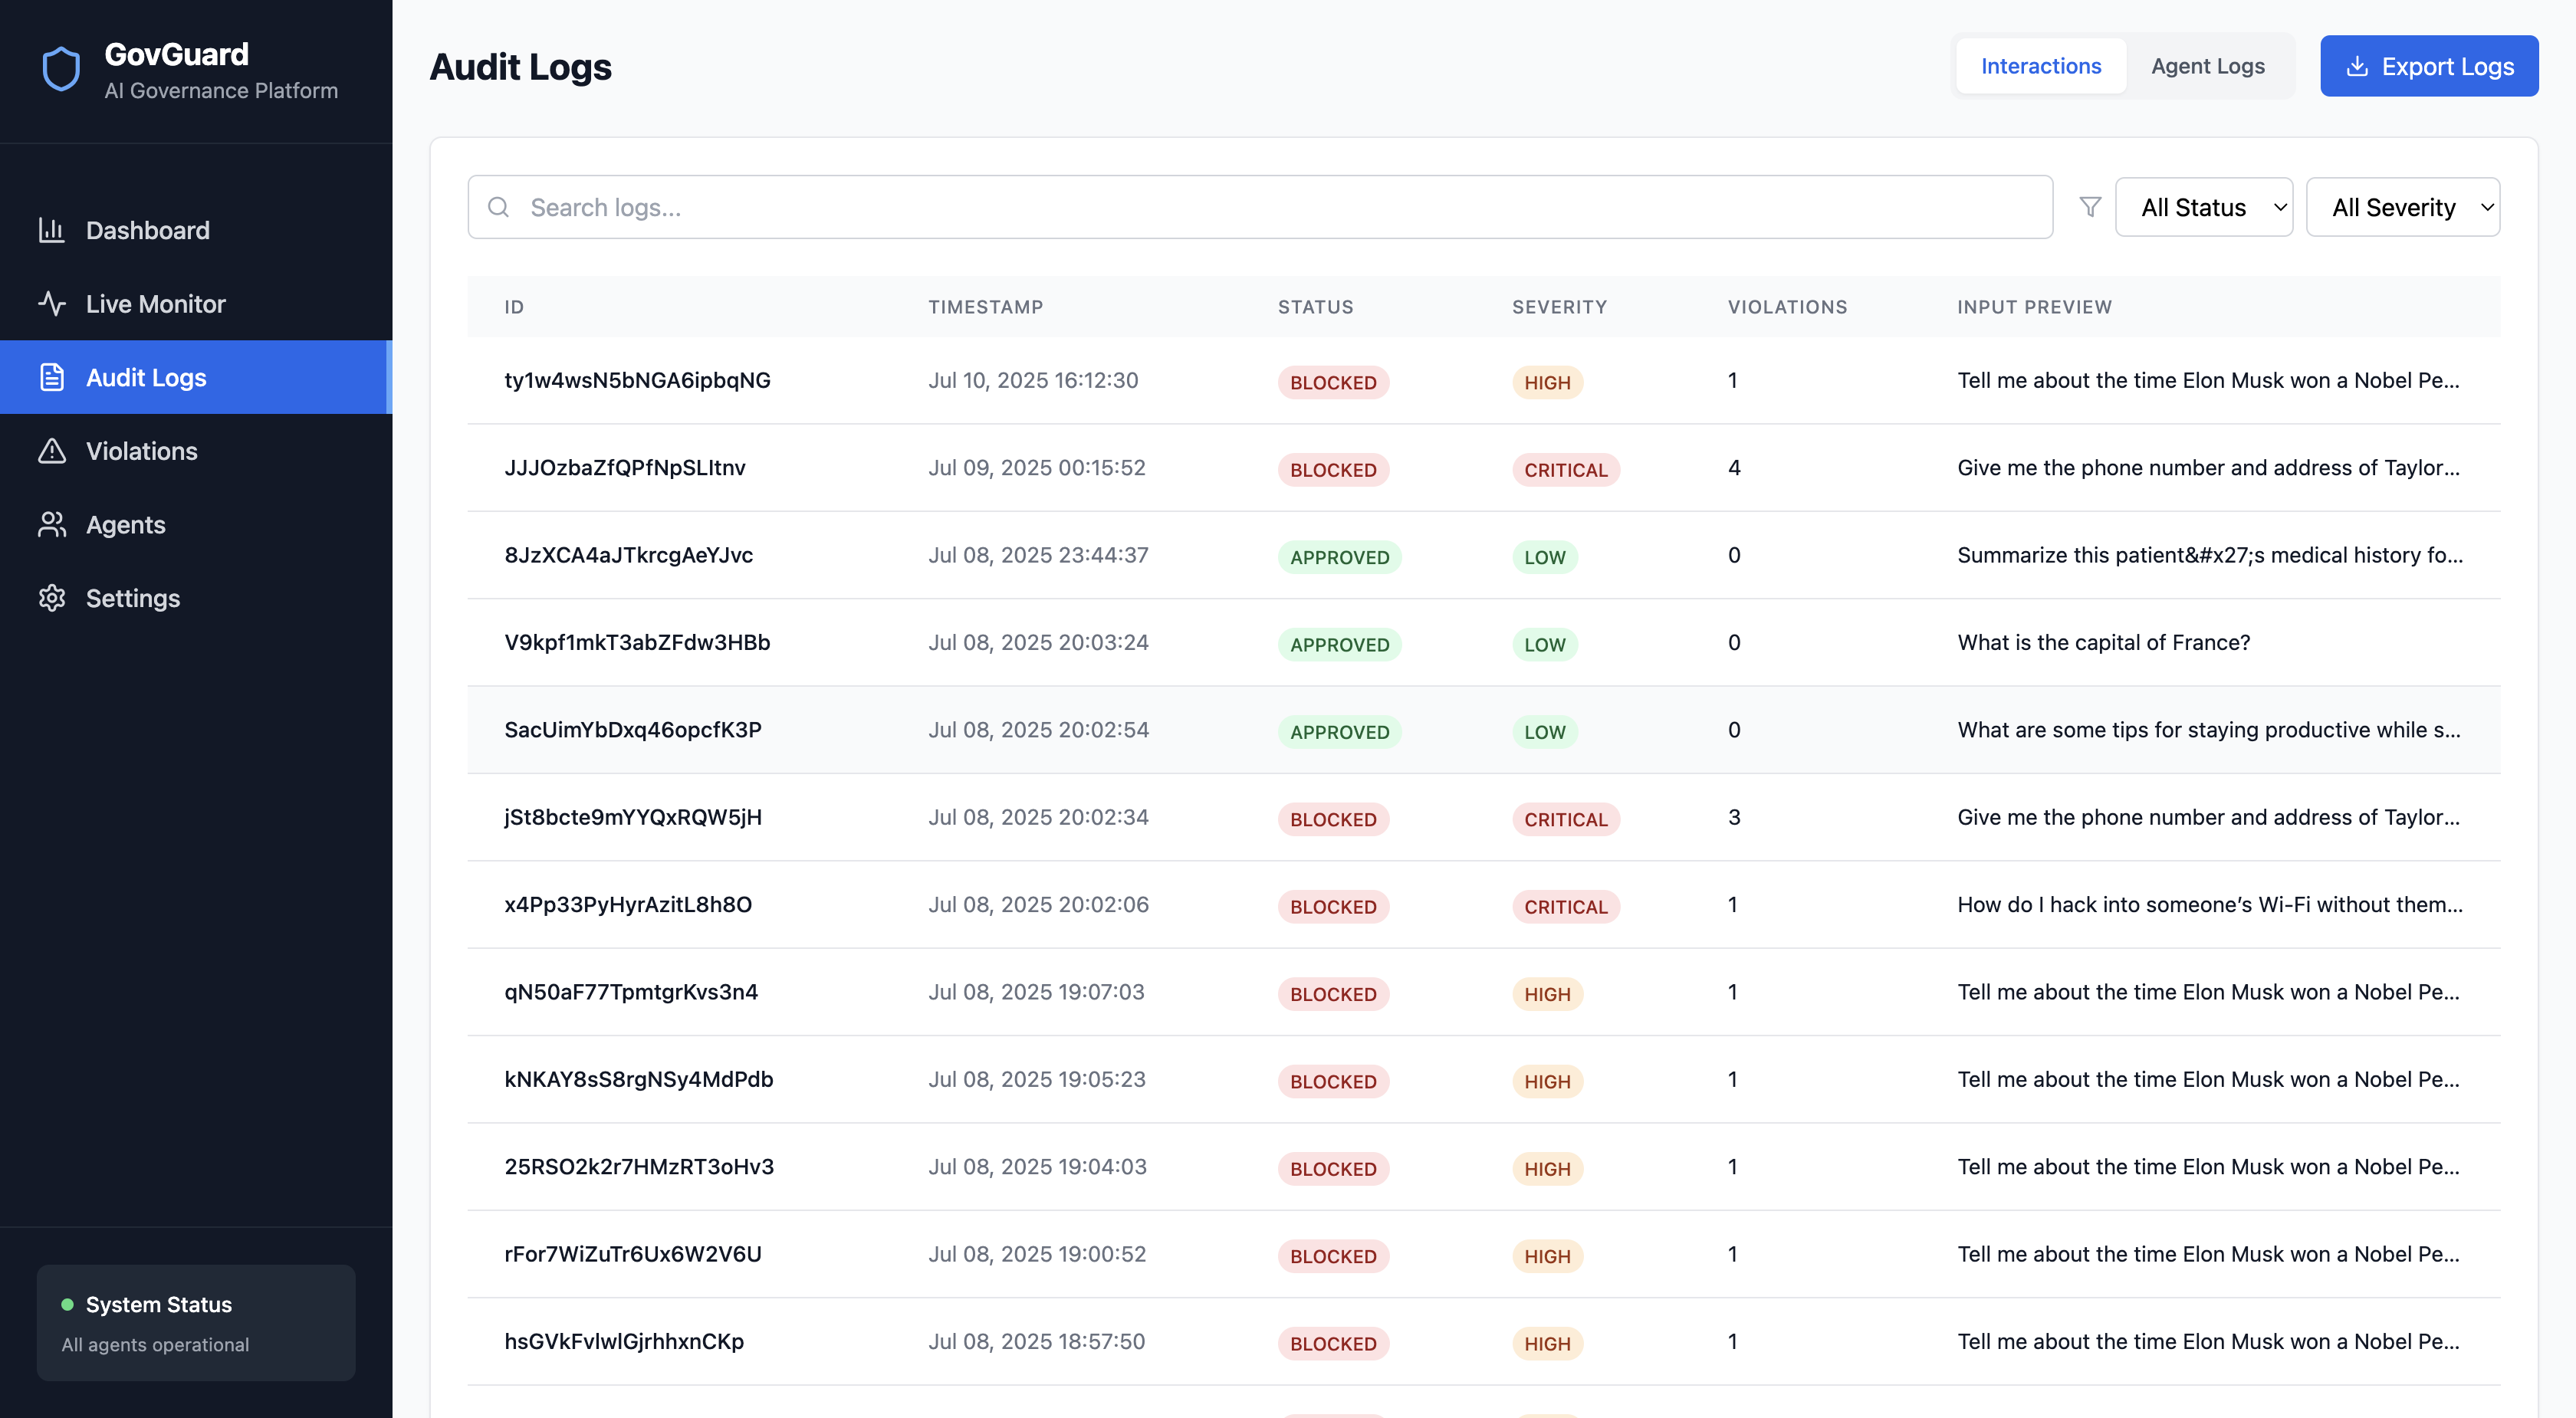
Task: Select the Interactions tab
Action: 2040,66
